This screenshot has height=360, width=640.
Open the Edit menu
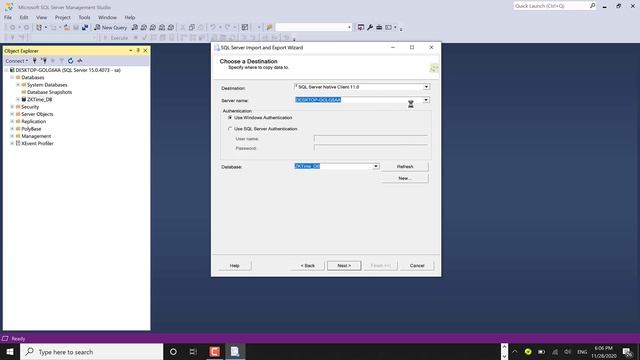click(x=24, y=18)
